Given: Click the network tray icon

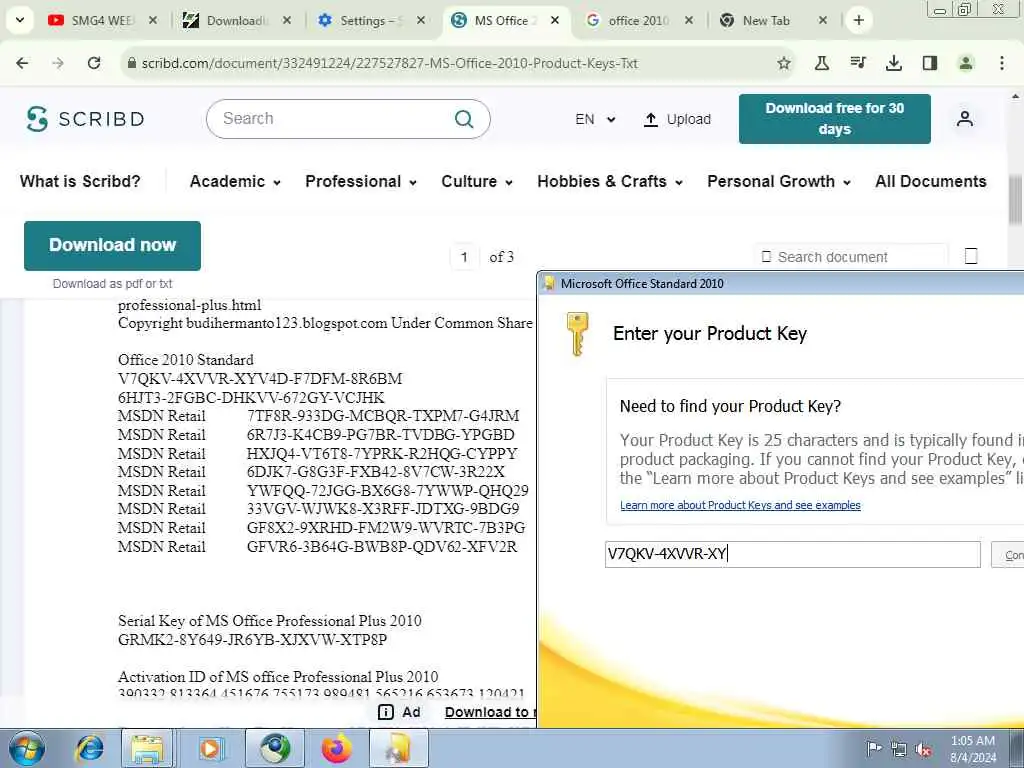Looking at the screenshot, I should 899,749.
